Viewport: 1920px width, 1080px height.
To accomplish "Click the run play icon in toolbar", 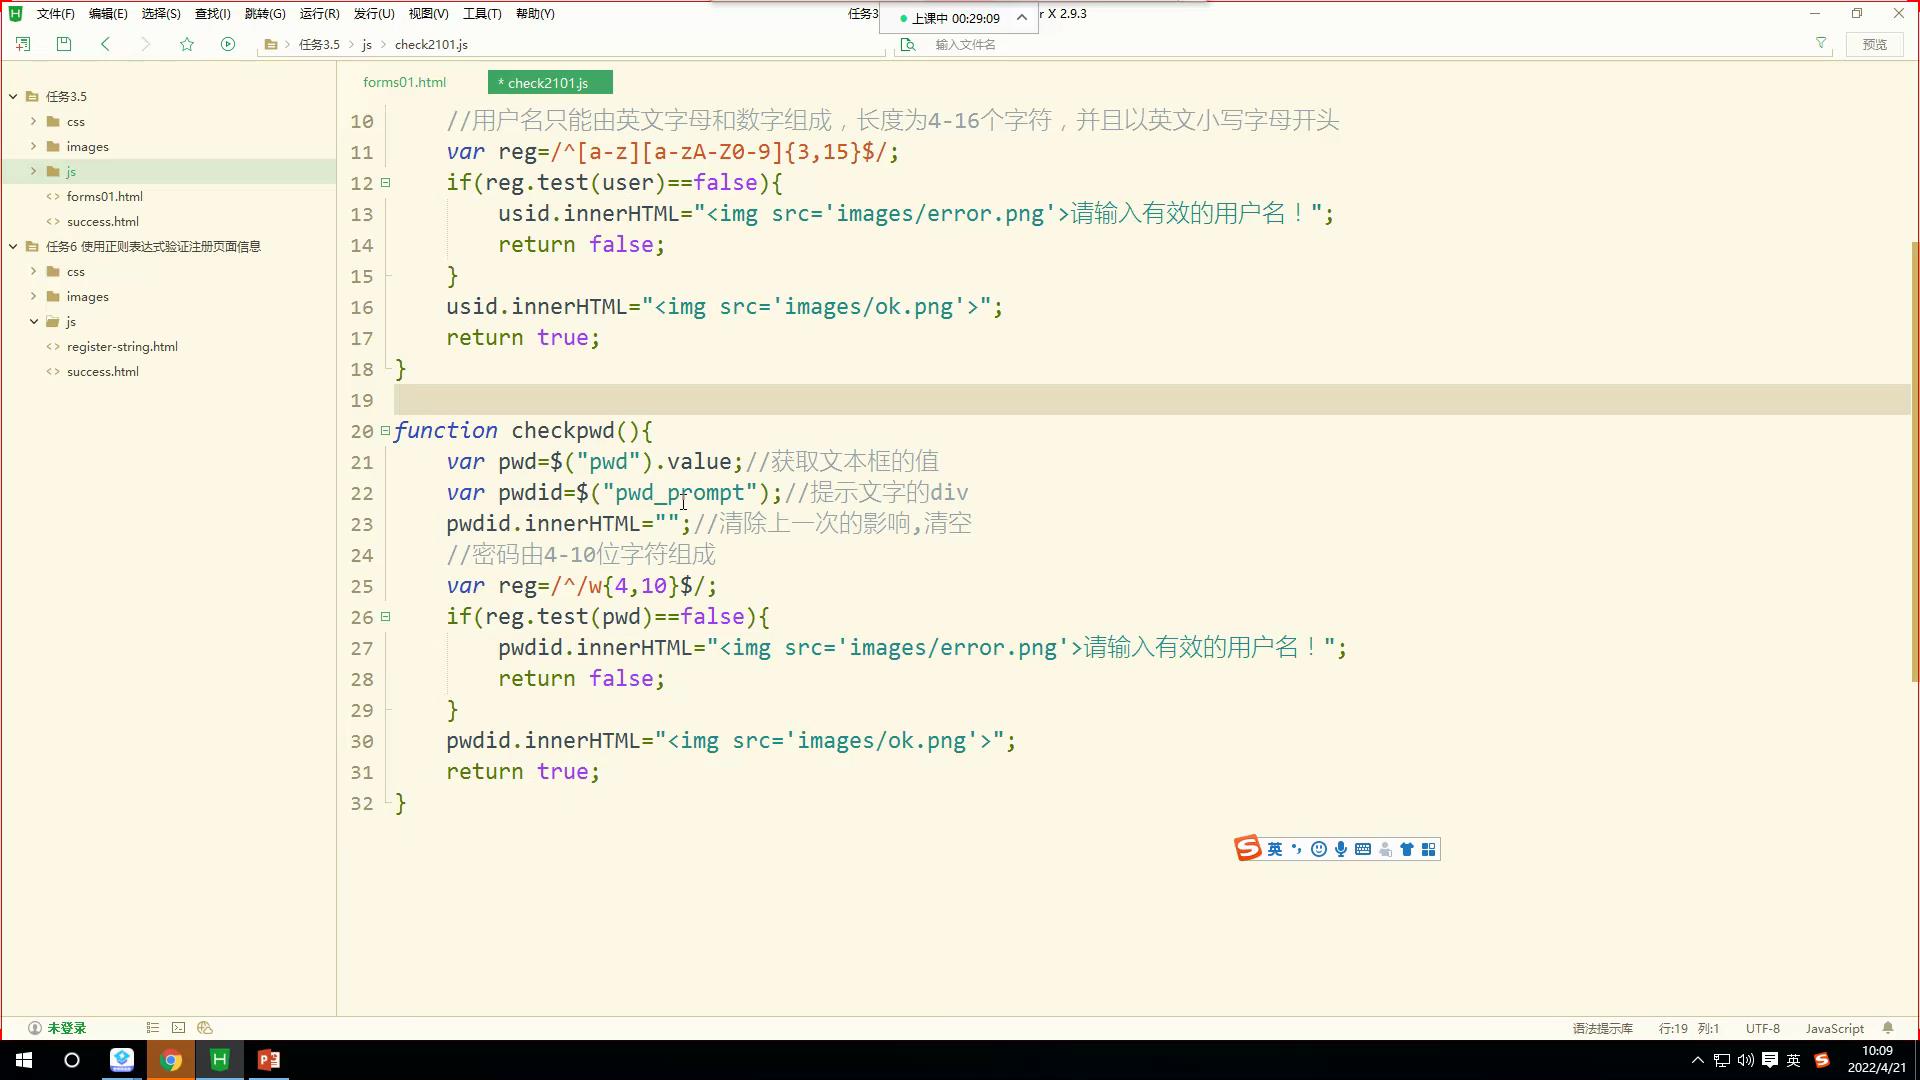I will 228,44.
